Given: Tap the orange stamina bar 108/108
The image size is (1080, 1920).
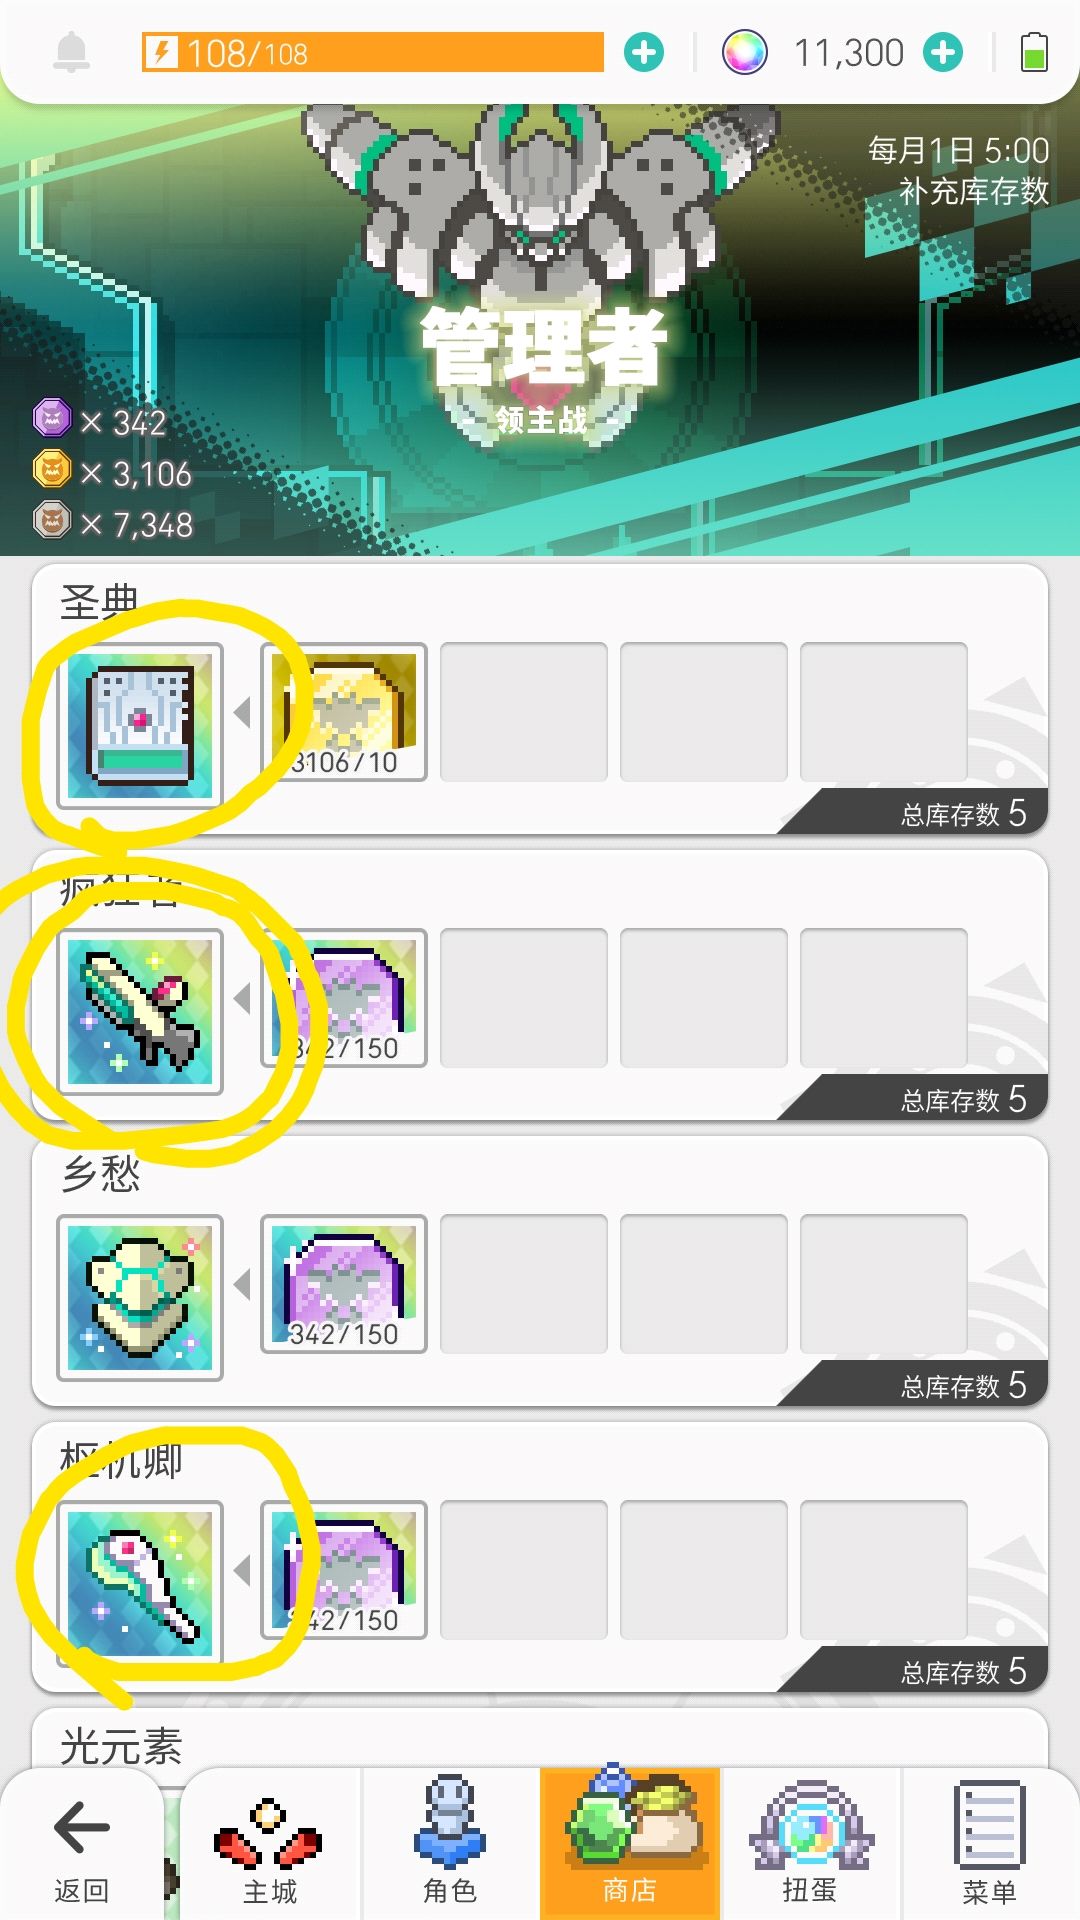Looking at the screenshot, I should pyautogui.click(x=373, y=52).
